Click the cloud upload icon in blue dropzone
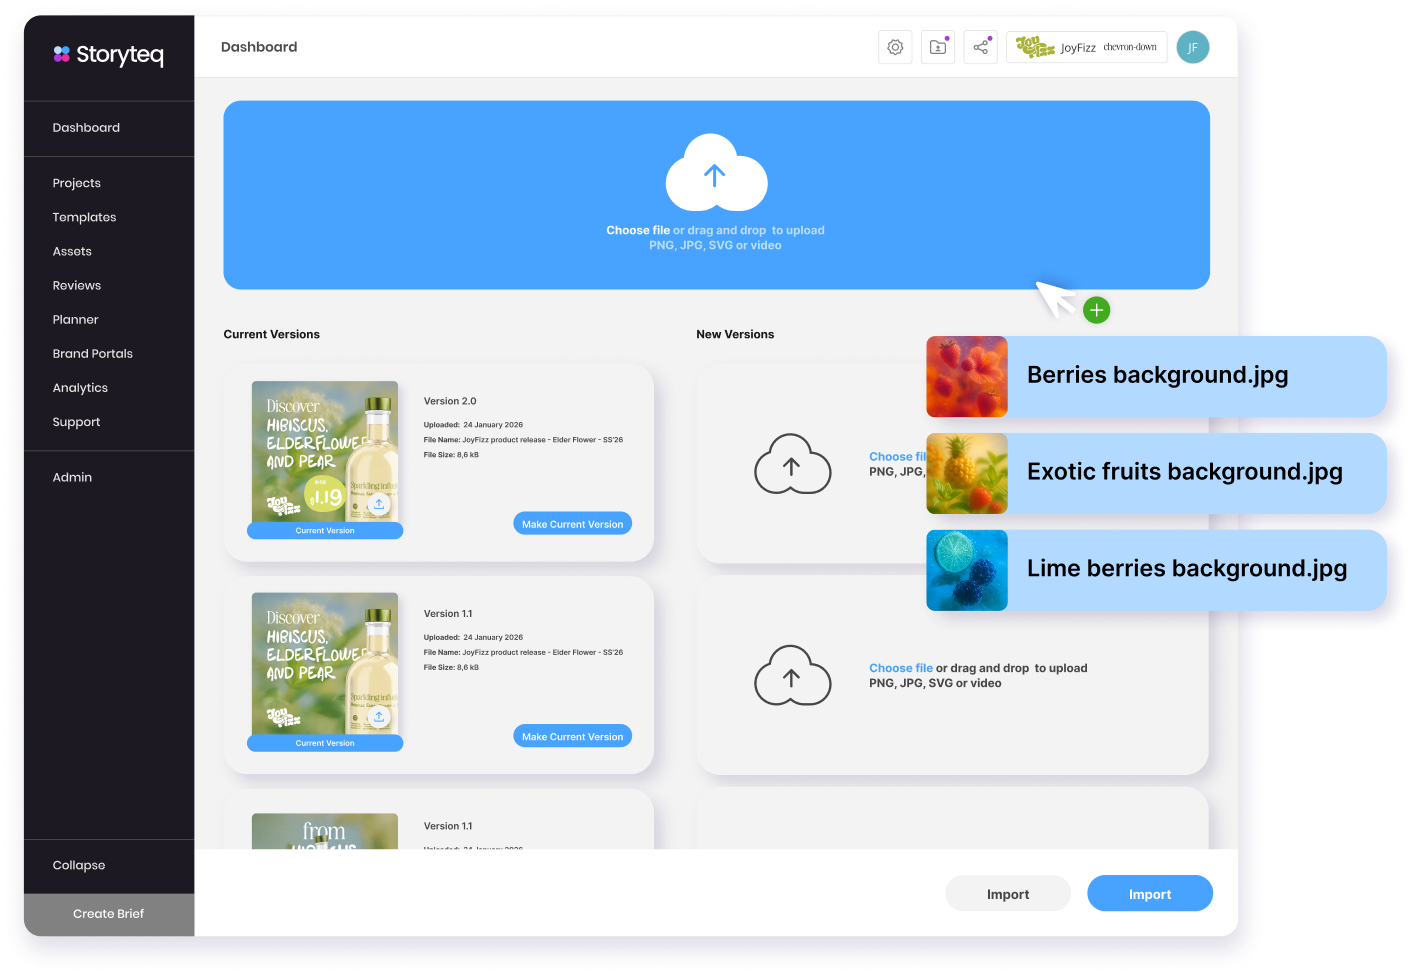Viewport: 1411px width, 976px height. point(716,174)
